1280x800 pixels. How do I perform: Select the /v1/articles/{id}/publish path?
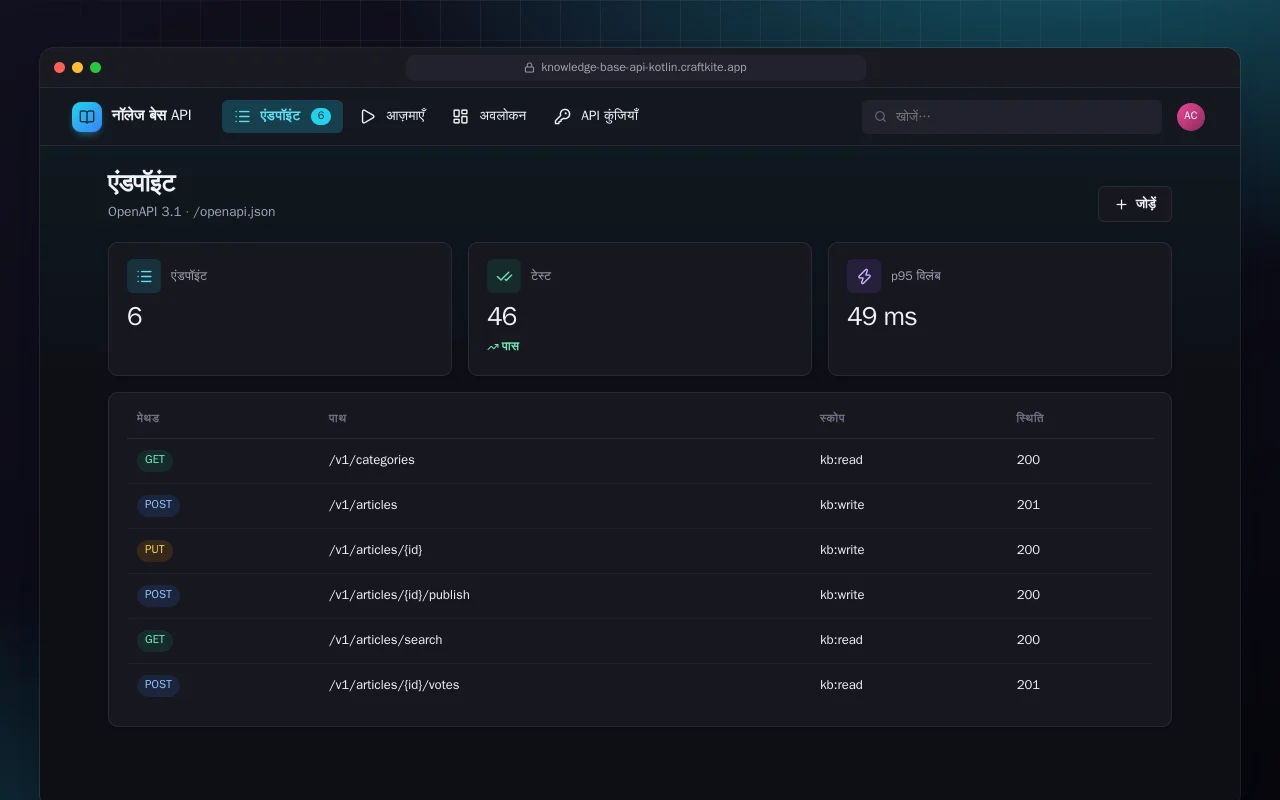click(x=399, y=595)
